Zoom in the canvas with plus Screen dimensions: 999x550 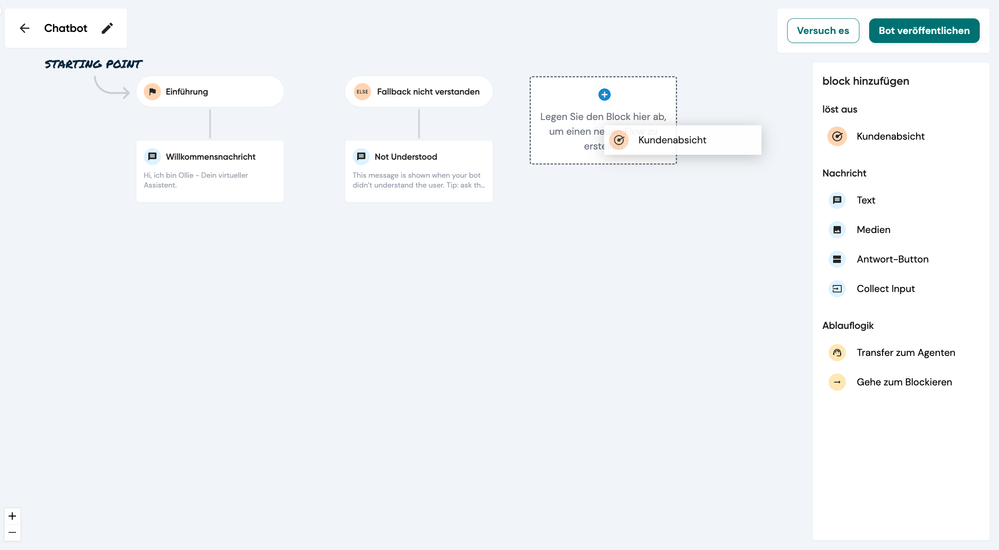[12, 516]
